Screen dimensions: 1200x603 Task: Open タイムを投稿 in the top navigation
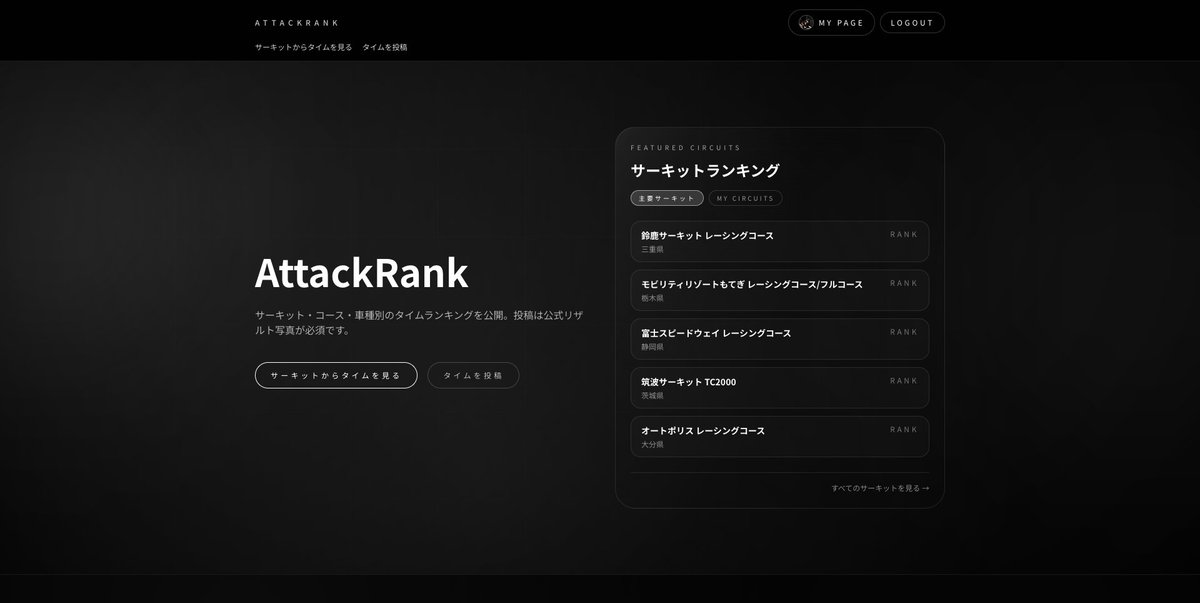click(385, 47)
